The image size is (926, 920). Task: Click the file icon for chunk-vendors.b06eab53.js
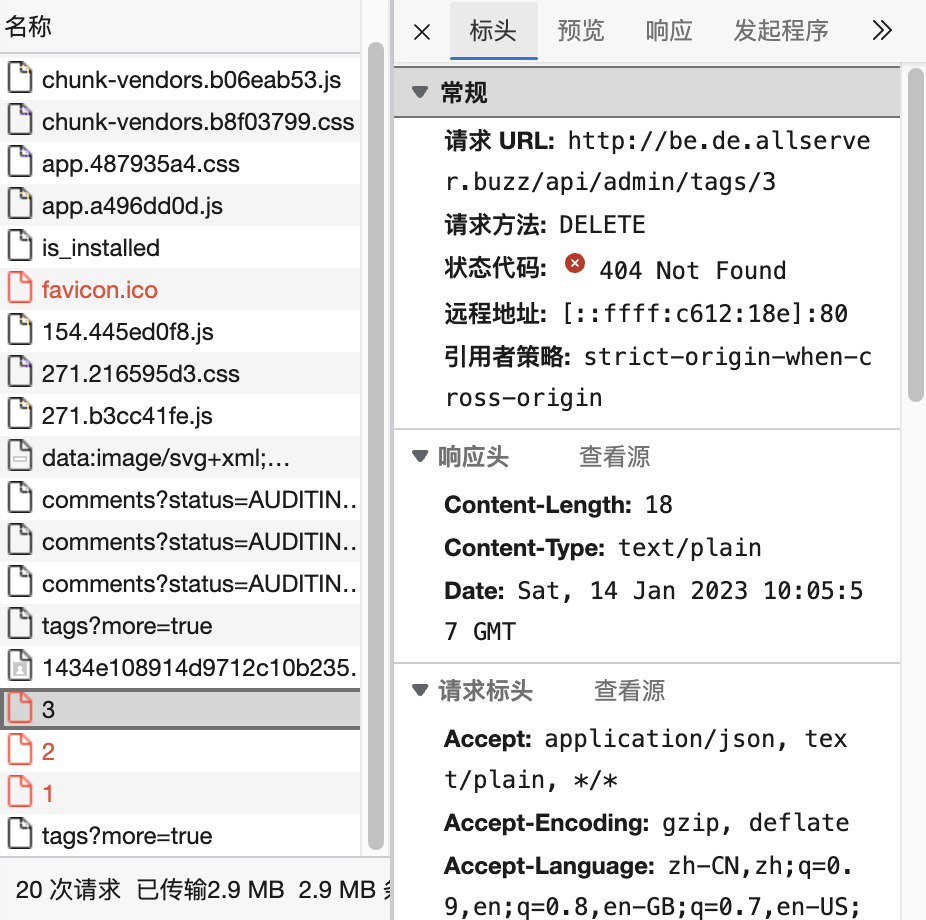point(20,79)
